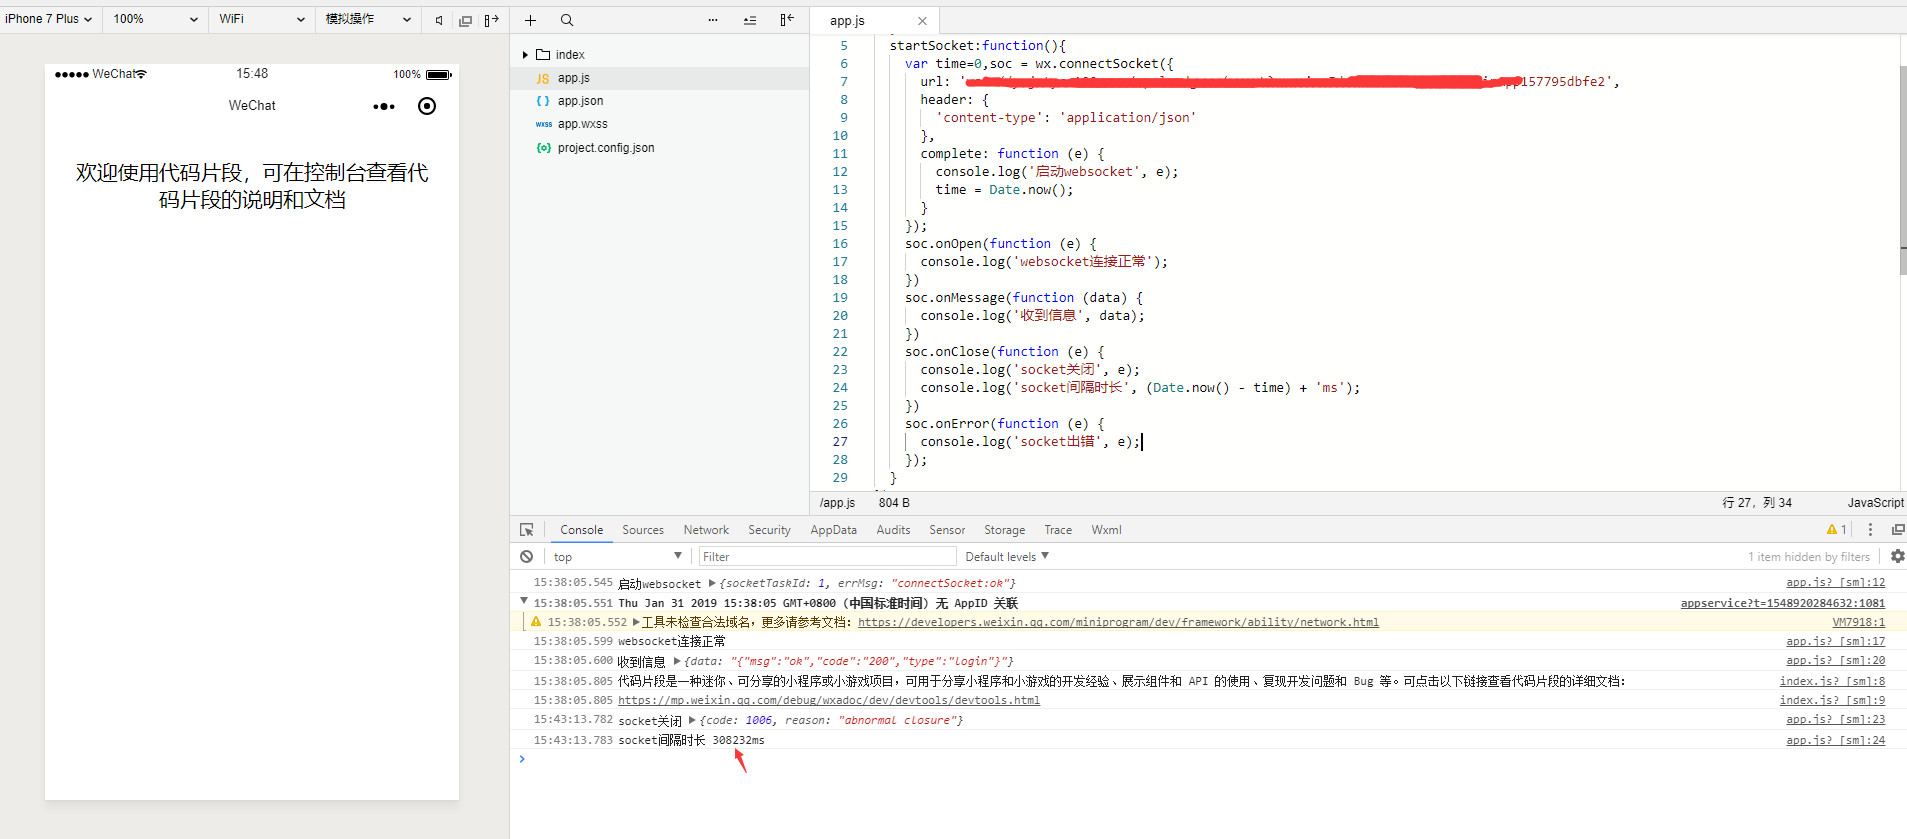Click the JavaScript language mode in status bar
The width and height of the screenshot is (1907, 839).
point(1875,503)
